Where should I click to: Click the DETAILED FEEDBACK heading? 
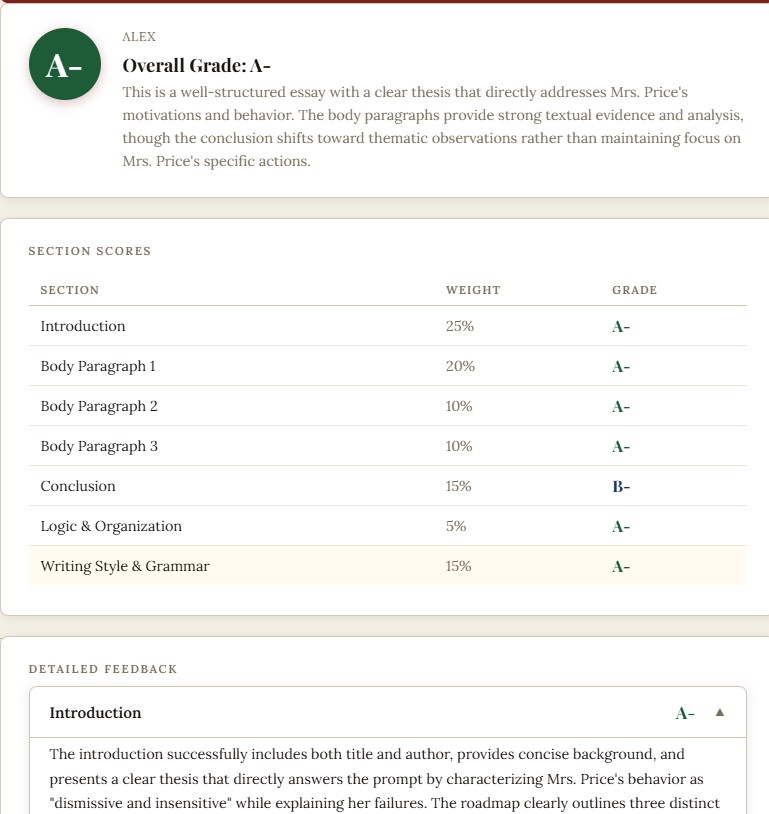[x=103, y=669]
